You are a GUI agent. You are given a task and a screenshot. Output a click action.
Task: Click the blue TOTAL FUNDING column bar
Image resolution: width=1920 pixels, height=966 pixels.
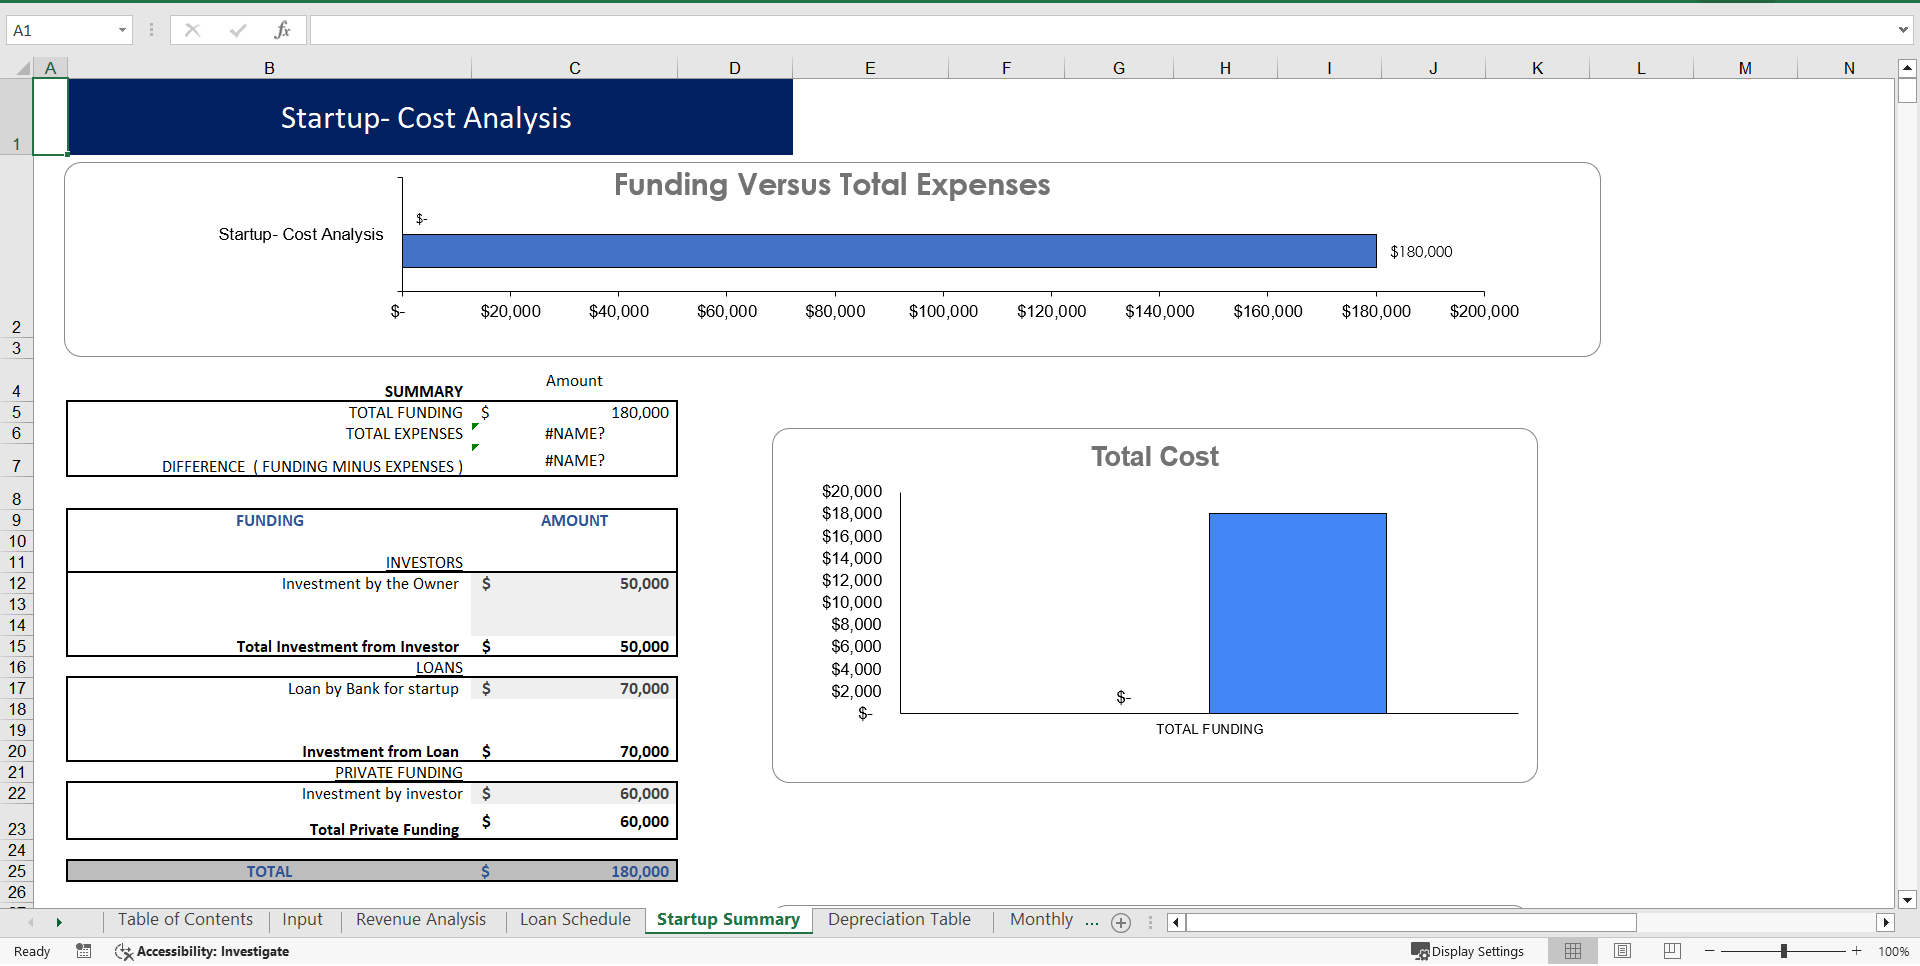tap(1297, 613)
